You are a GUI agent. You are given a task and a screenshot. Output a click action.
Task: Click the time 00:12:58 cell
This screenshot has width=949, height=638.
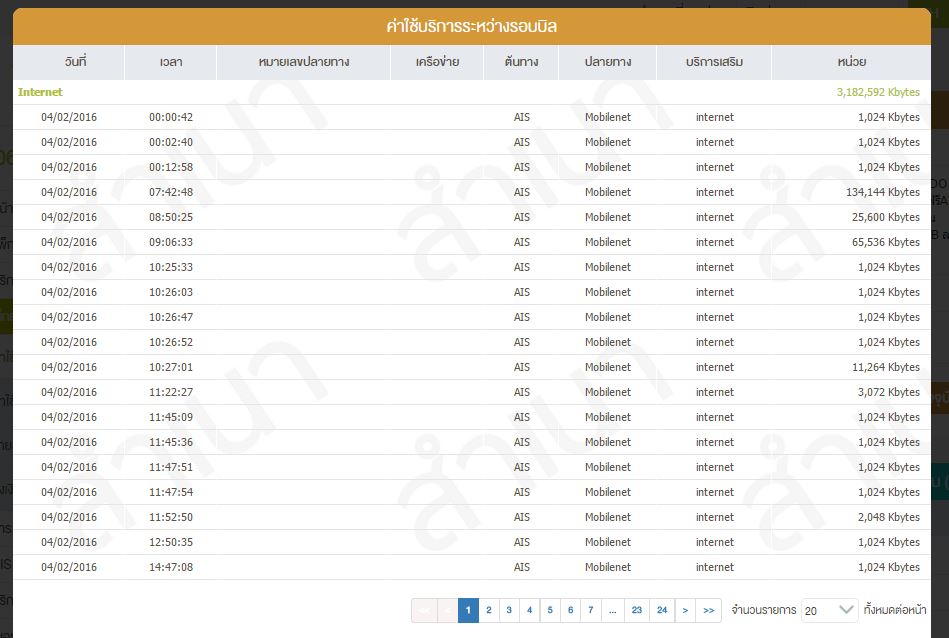pos(171,167)
